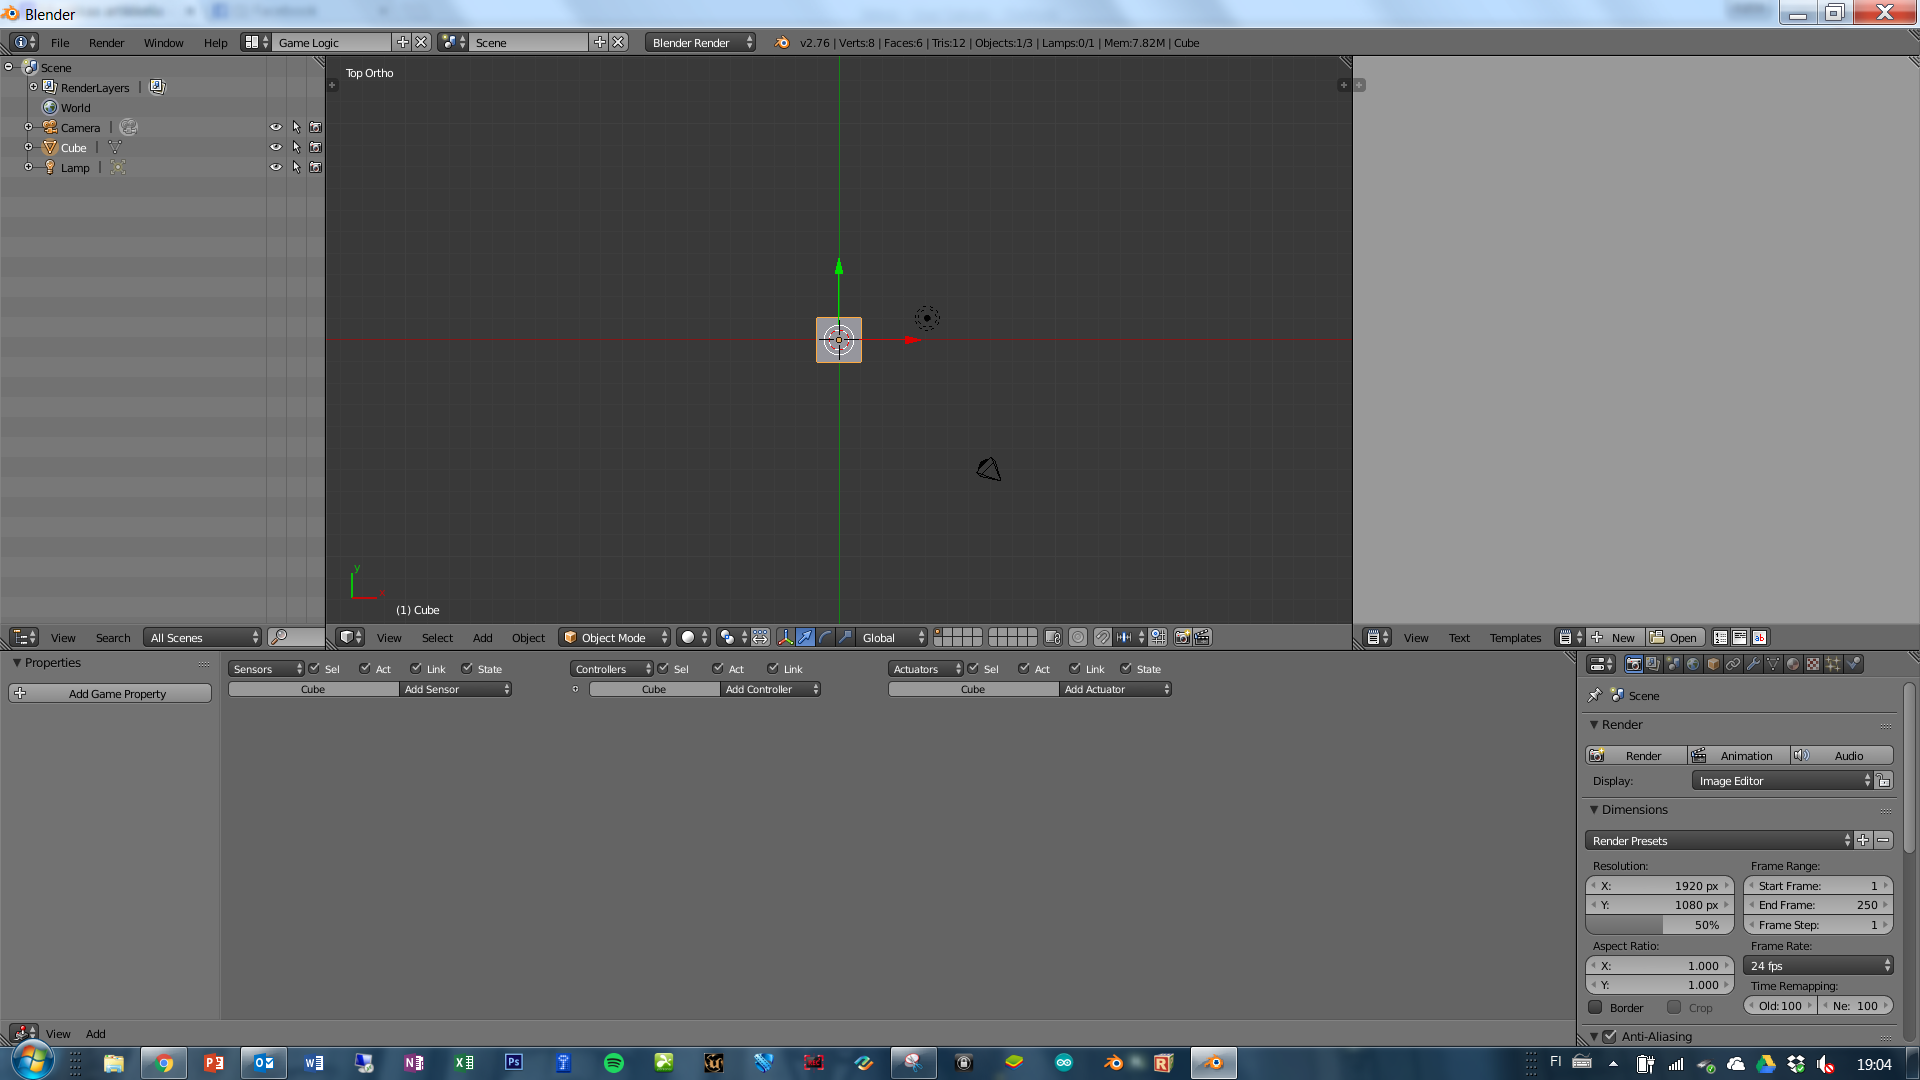This screenshot has width=1920, height=1080.
Task: Open the Object properties tab (cube icon)
Action: pos(1713,664)
